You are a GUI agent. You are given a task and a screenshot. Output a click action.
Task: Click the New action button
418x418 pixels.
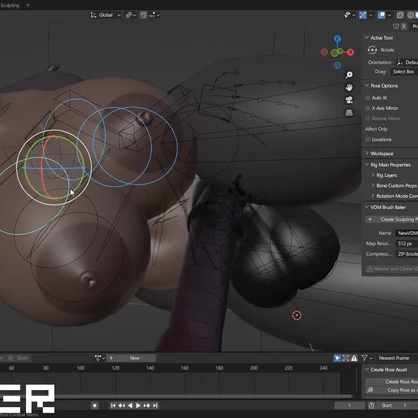tap(135, 358)
